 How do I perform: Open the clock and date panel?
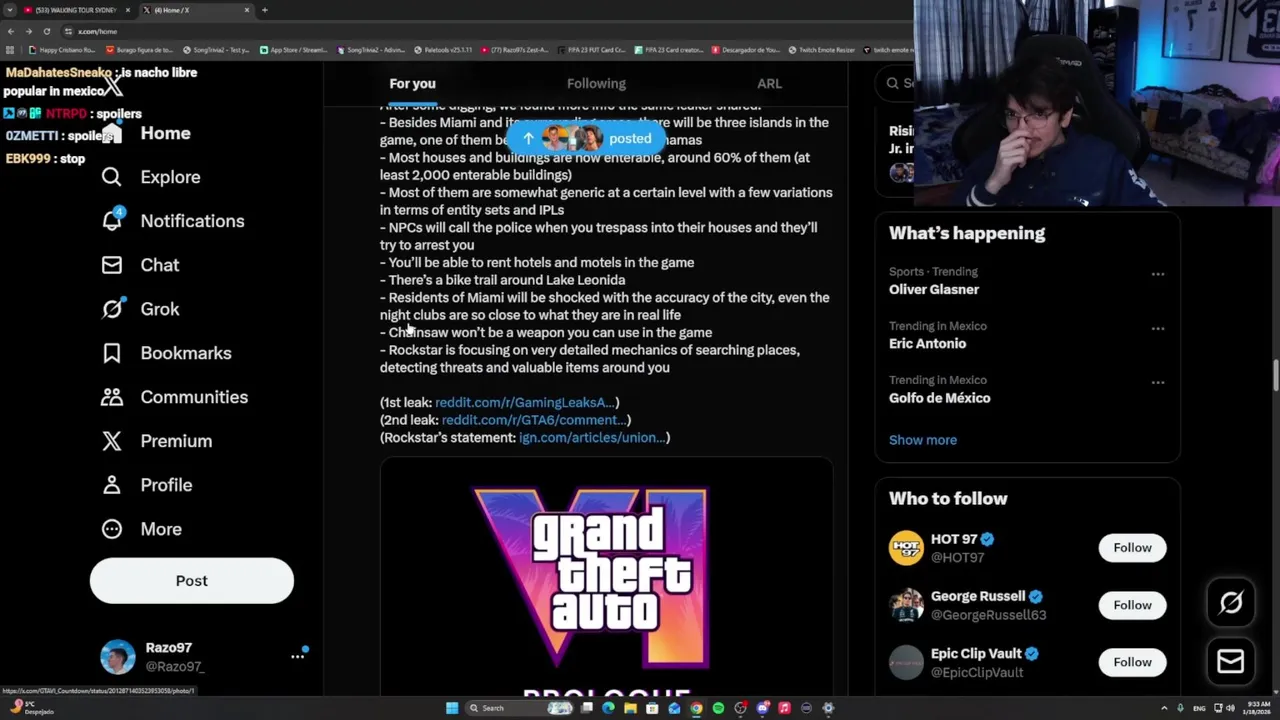1257,708
